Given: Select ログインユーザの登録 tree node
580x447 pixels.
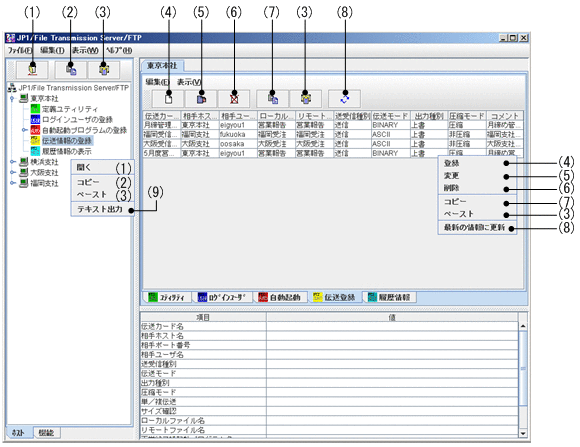Looking at the screenshot, I should pyautogui.click(x=72, y=119).
